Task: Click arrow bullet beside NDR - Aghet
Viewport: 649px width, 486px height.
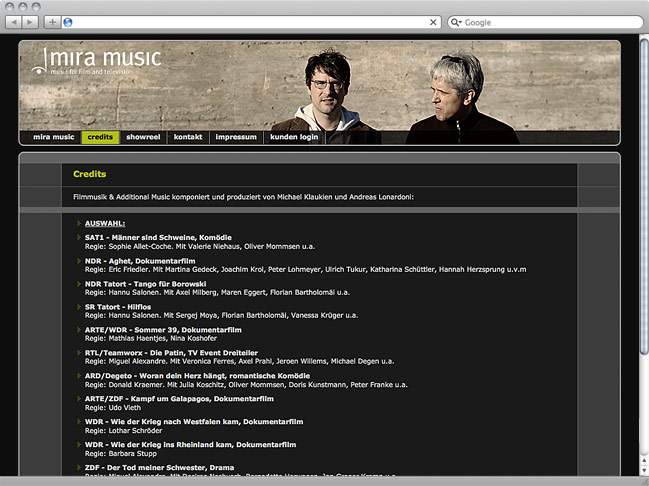Action: click(x=78, y=261)
